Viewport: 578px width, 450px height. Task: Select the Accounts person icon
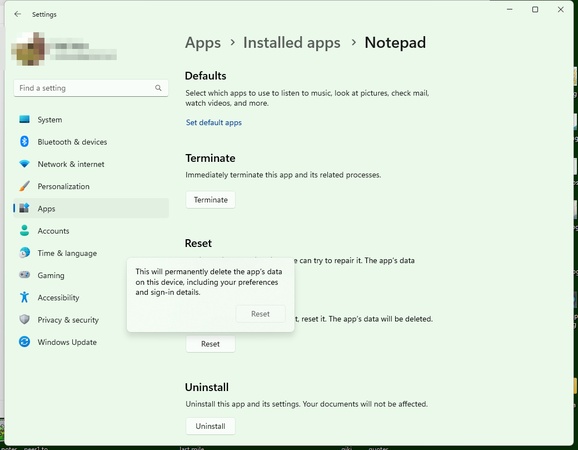click(24, 230)
